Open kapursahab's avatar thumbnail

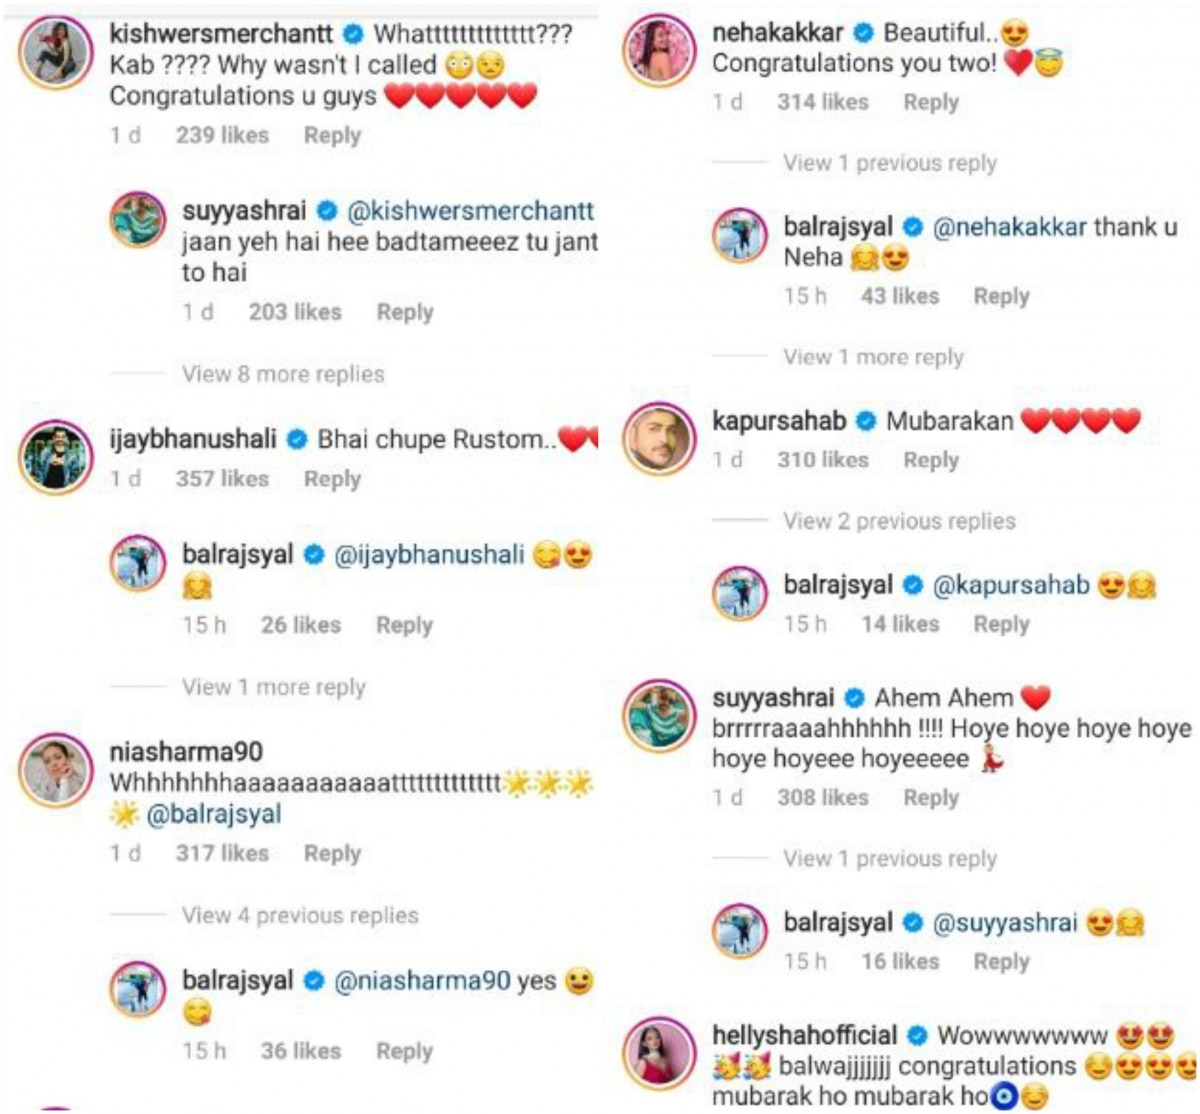(659, 439)
